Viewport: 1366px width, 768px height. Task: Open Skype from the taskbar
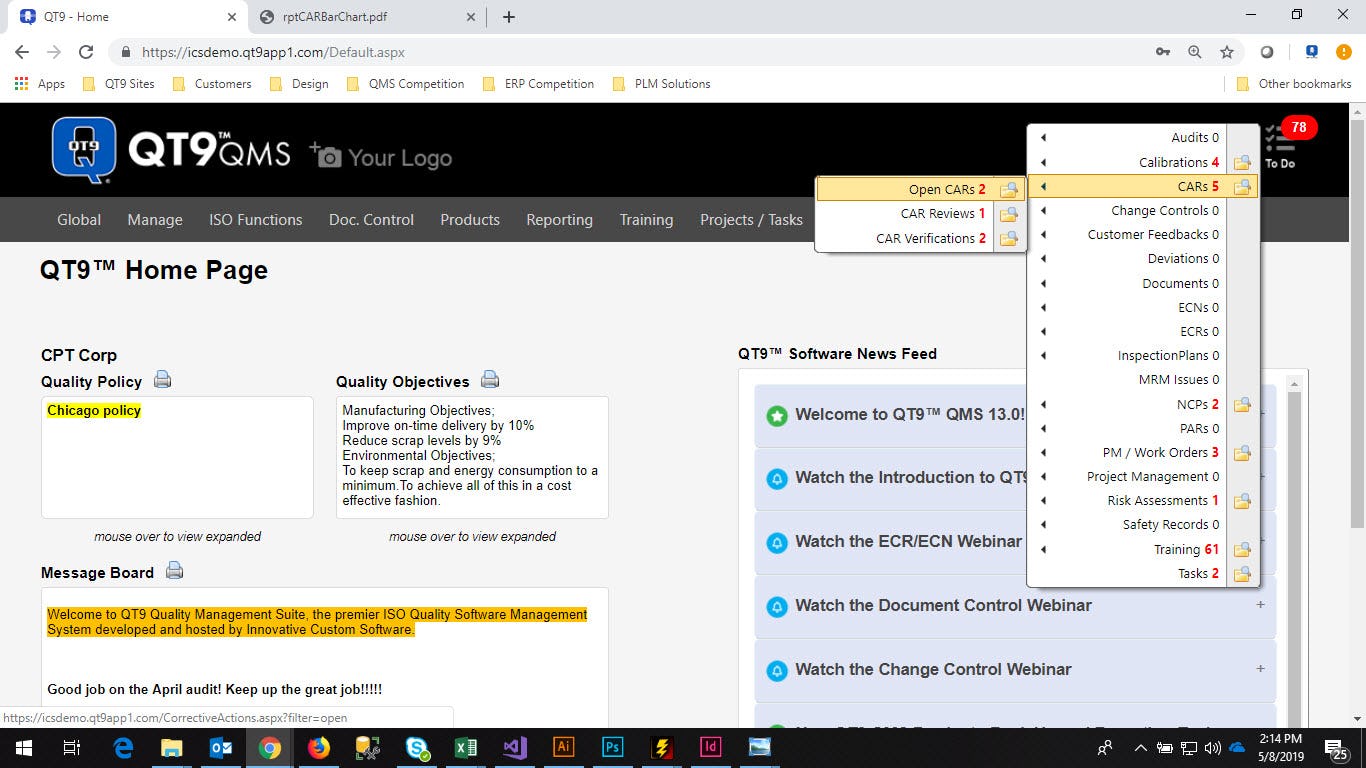(x=417, y=747)
